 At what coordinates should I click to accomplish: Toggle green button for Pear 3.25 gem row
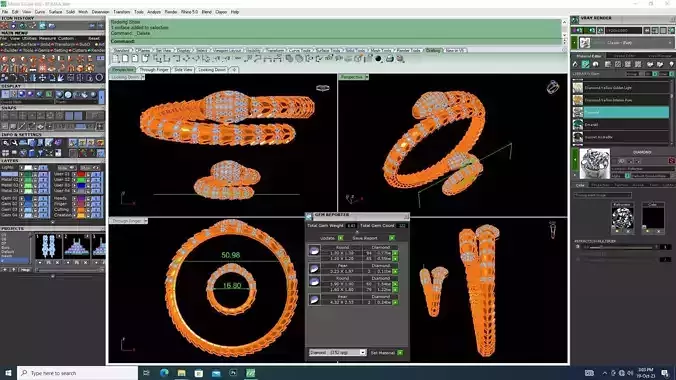tap(395, 271)
